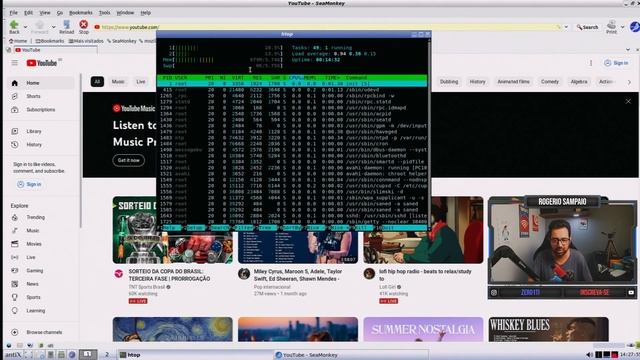
Task: Click the YouTube logo
Action: pos(42,63)
